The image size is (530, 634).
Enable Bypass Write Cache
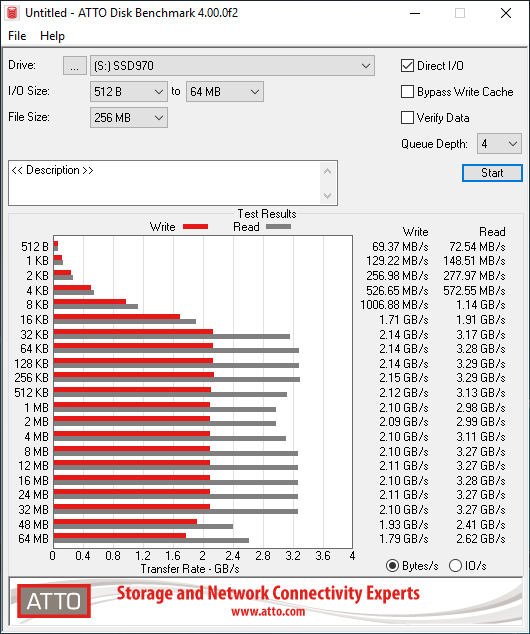click(407, 92)
